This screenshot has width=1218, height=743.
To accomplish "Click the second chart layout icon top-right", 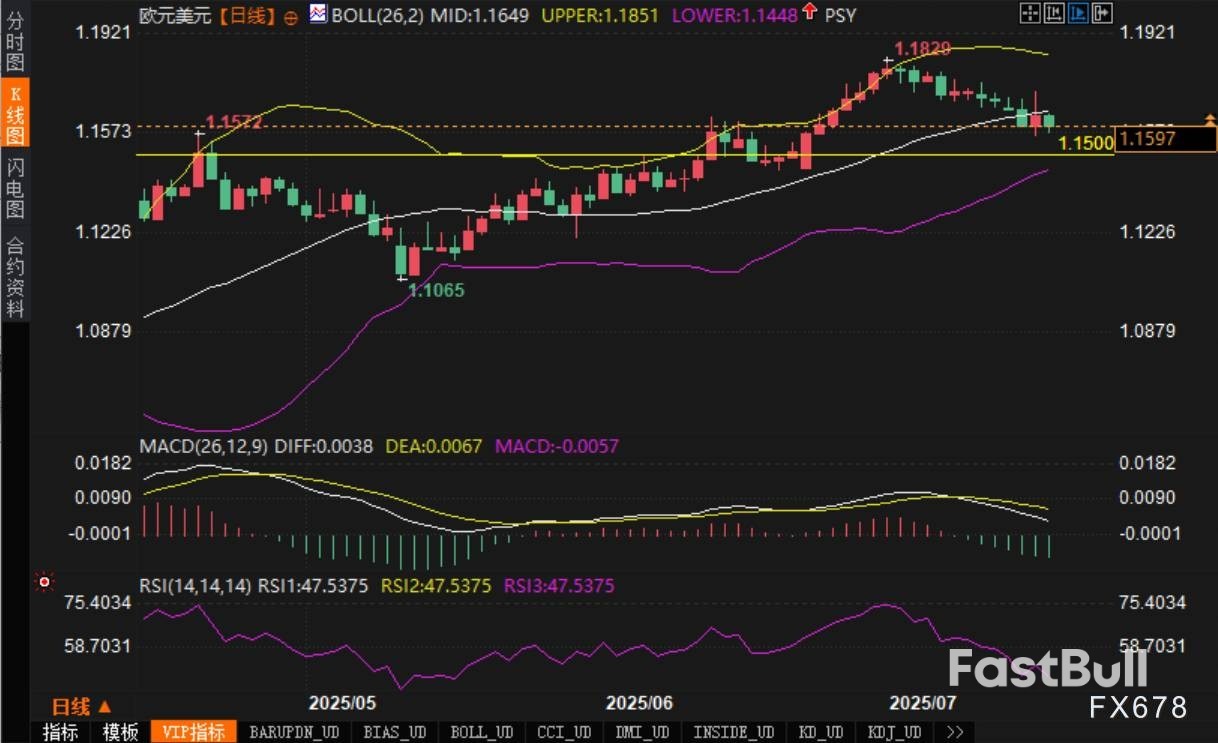I will [x=1053, y=13].
